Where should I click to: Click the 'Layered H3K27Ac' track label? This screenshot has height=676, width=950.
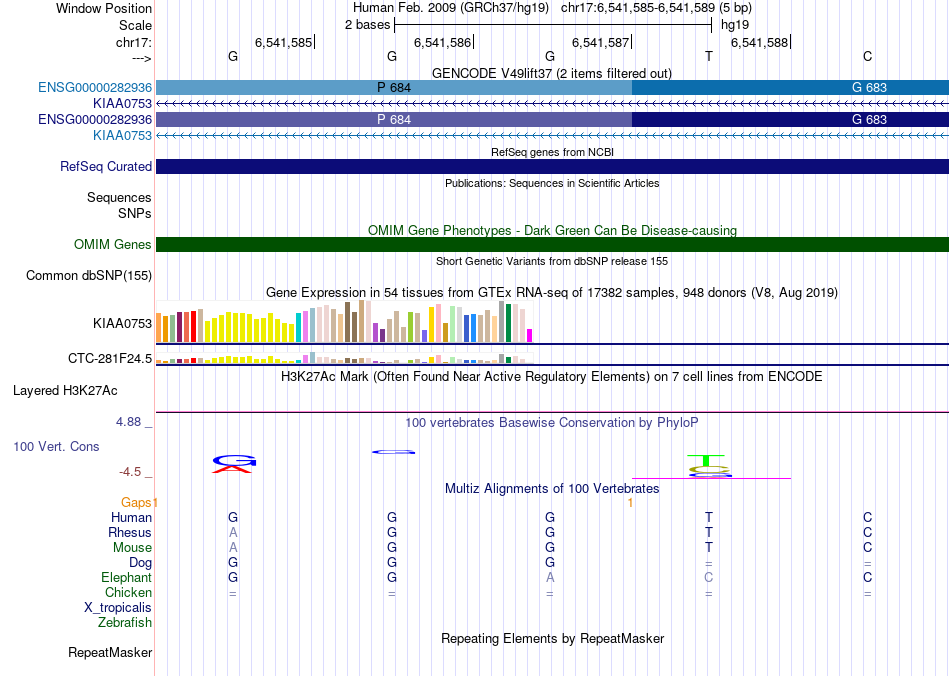tap(65, 391)
